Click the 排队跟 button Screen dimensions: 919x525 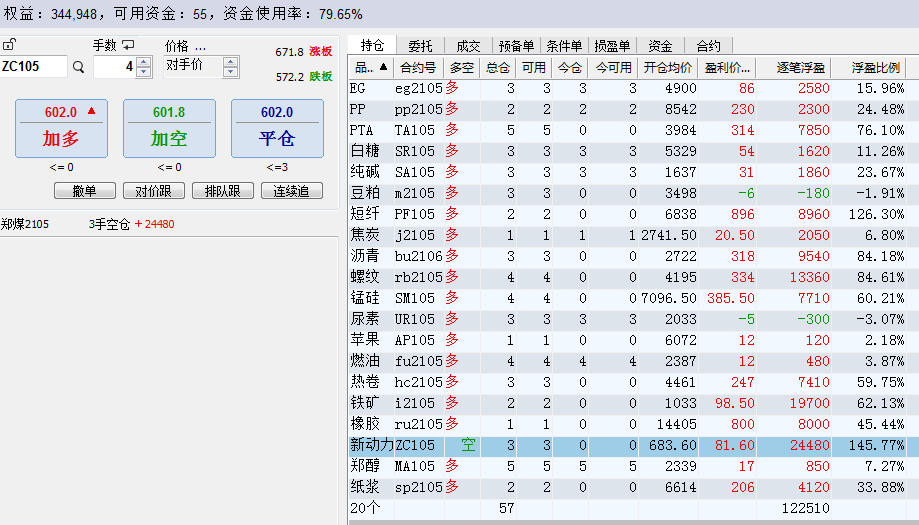pos(223,191)
